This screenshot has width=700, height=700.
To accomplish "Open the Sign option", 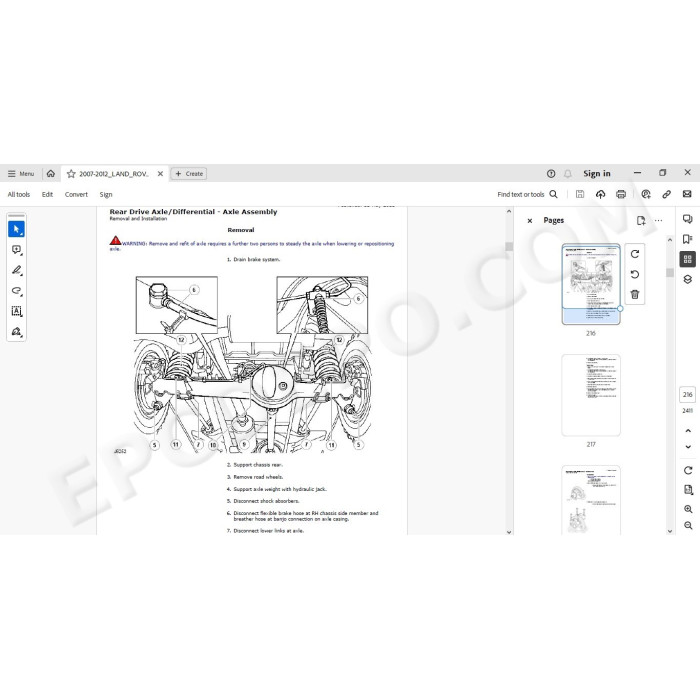I will point(106,195).
